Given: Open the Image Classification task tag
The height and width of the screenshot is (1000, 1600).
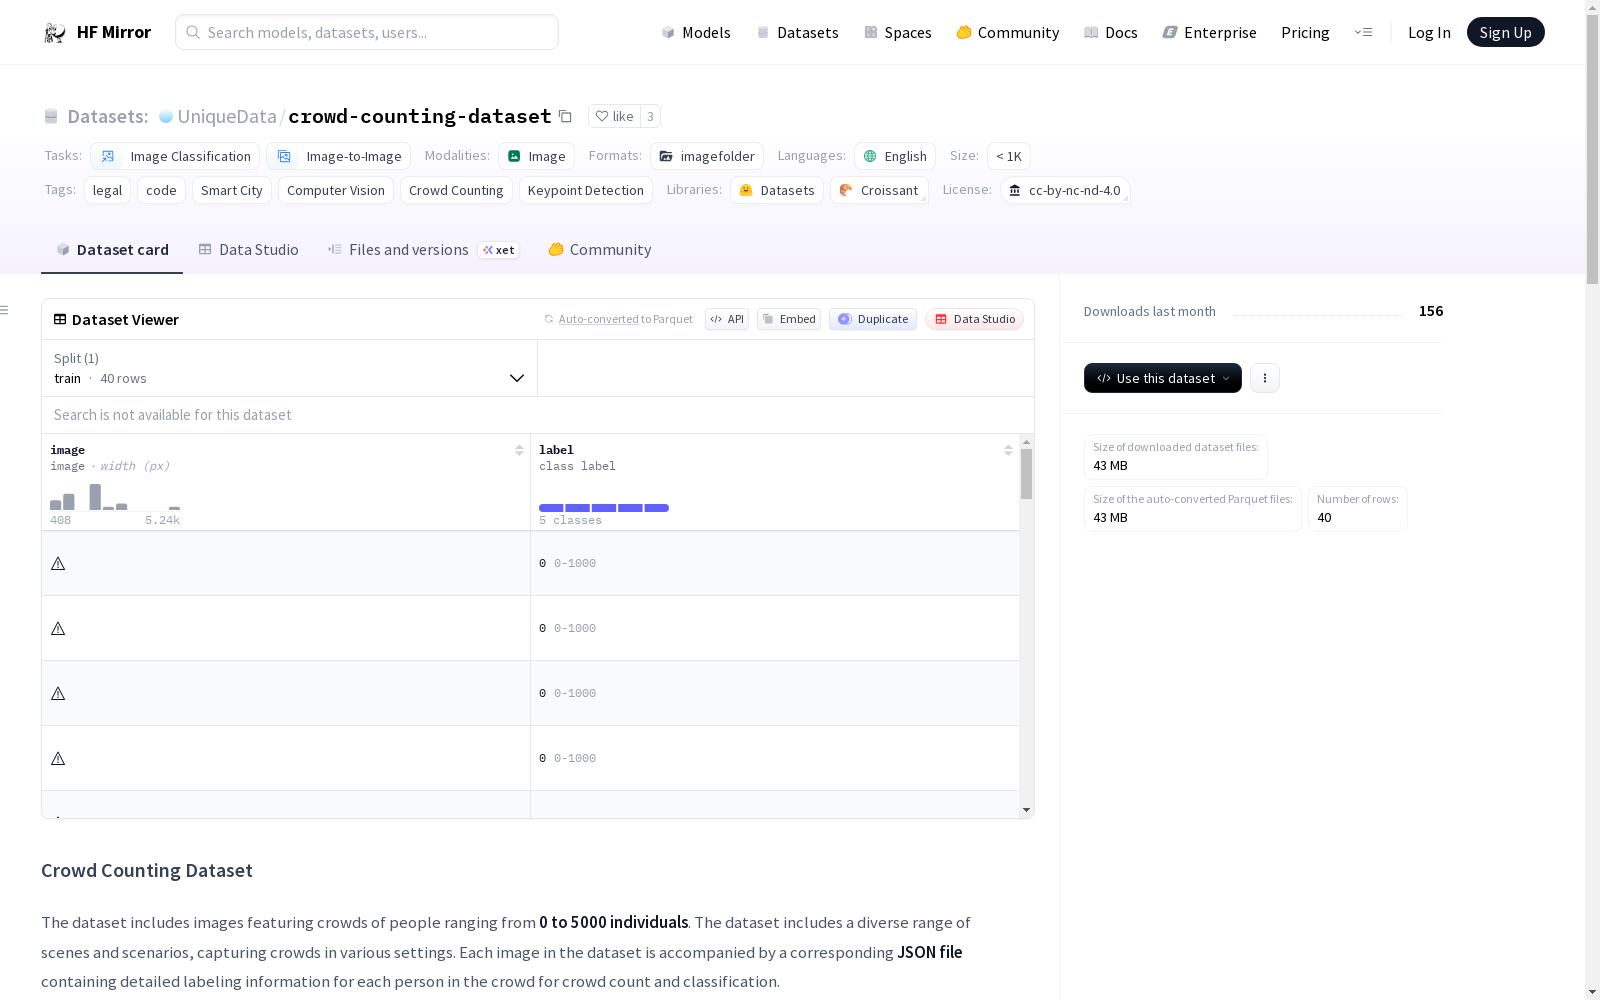Looking at the screenshot, I should 175,156.
